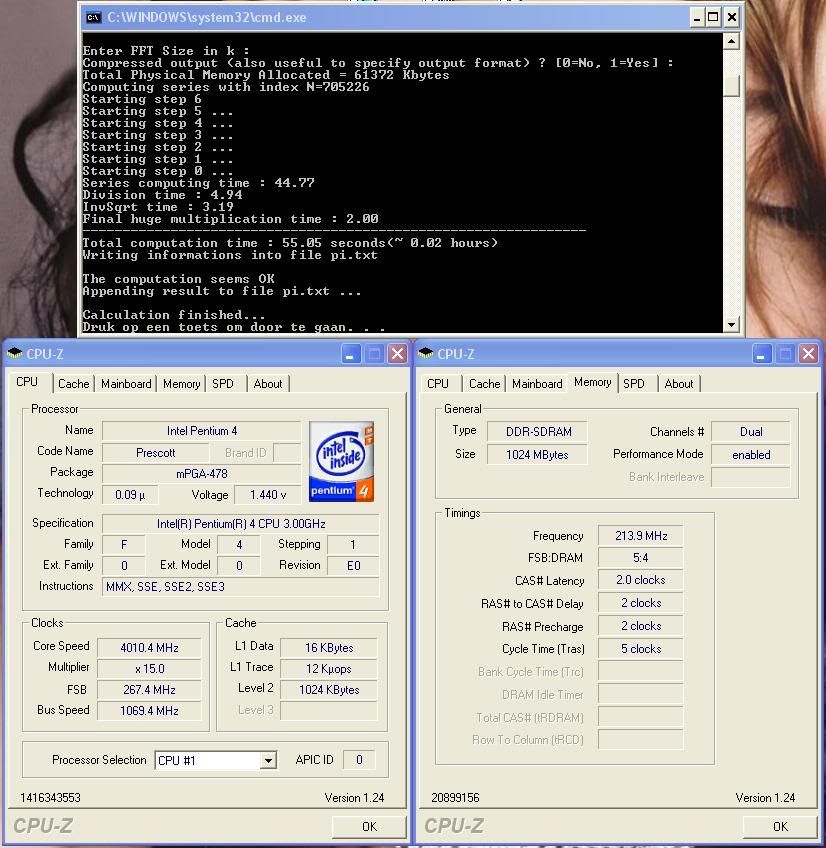The width and height of the screenshot is (826, 848).
Task: Click the scroll-down arrow in the console
Action: click(x=731, y=325)
